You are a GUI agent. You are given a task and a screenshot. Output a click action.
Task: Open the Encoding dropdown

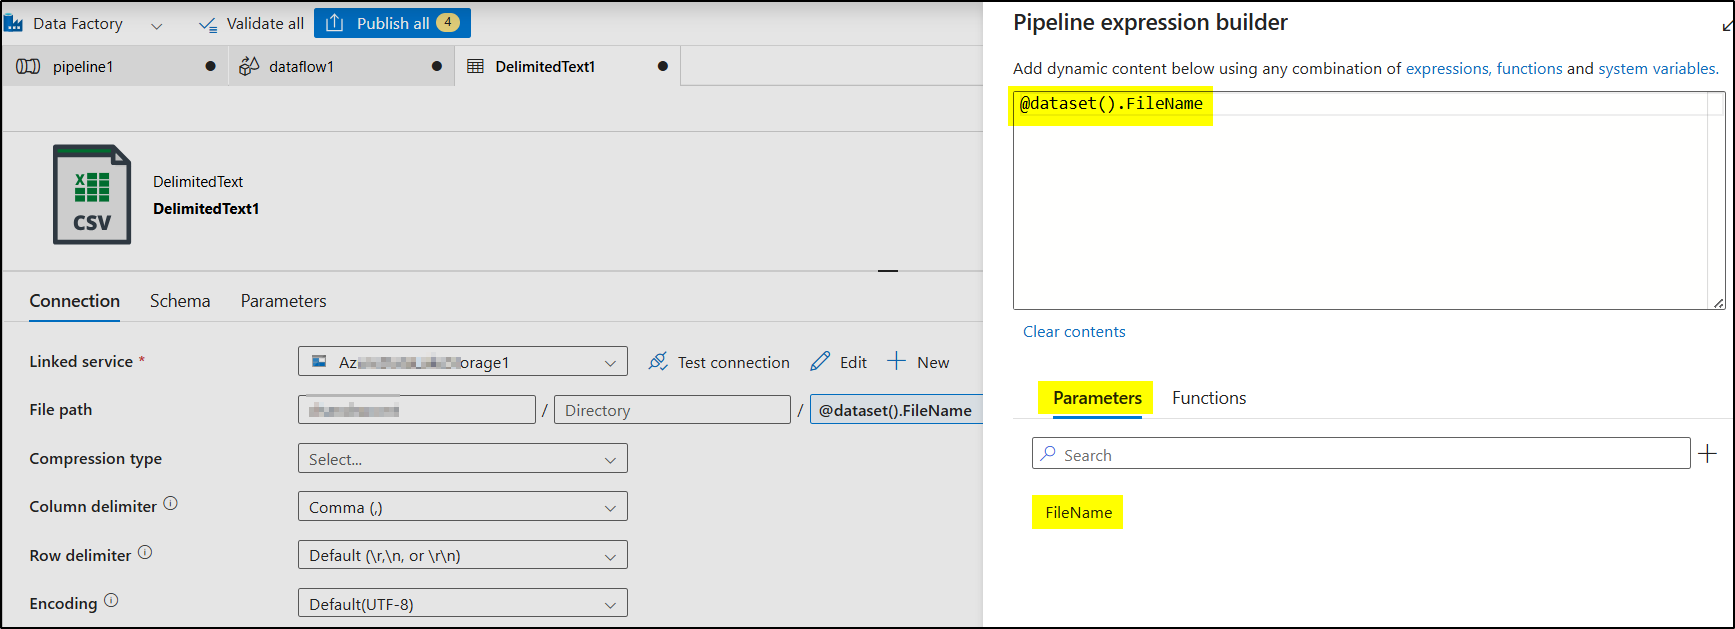pyautogui.click(x=462, y=603)
